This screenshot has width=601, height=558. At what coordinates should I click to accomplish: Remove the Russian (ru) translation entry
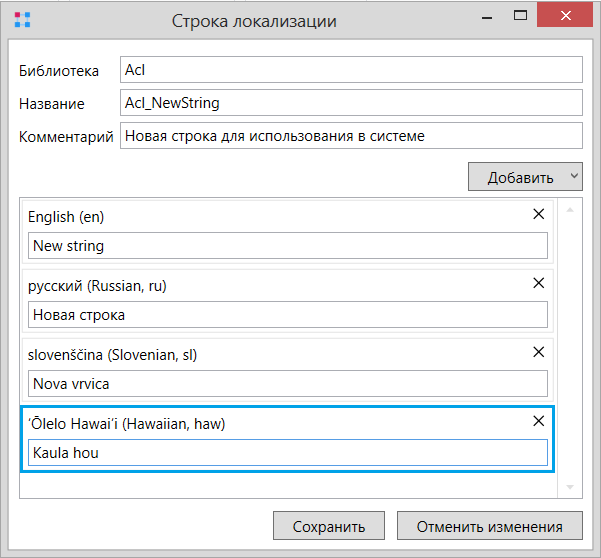(x=539, y=283)
